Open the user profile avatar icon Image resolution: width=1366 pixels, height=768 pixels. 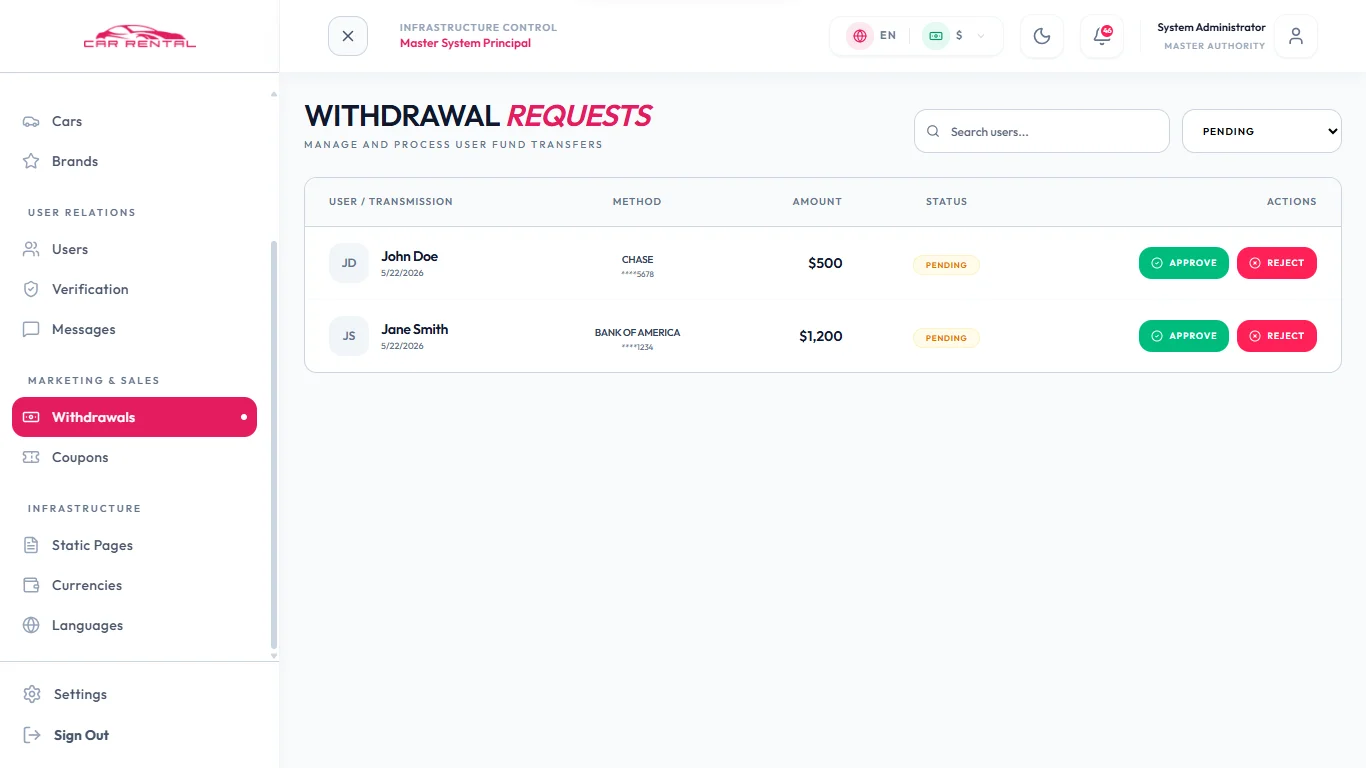coord(1296,36)
